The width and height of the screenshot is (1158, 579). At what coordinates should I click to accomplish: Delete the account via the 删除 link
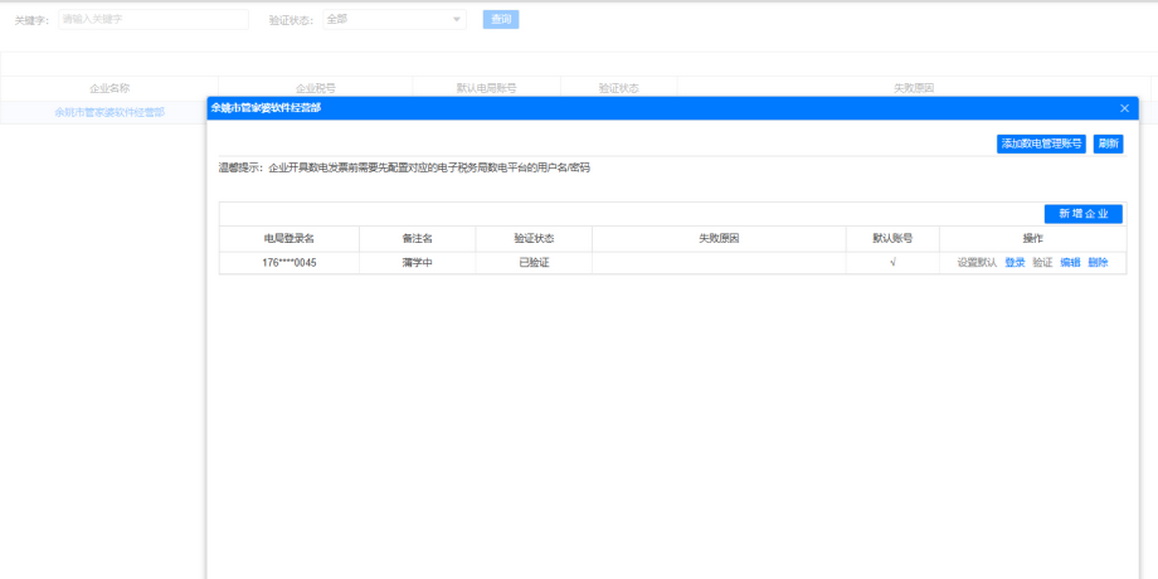pos(1098,263)
